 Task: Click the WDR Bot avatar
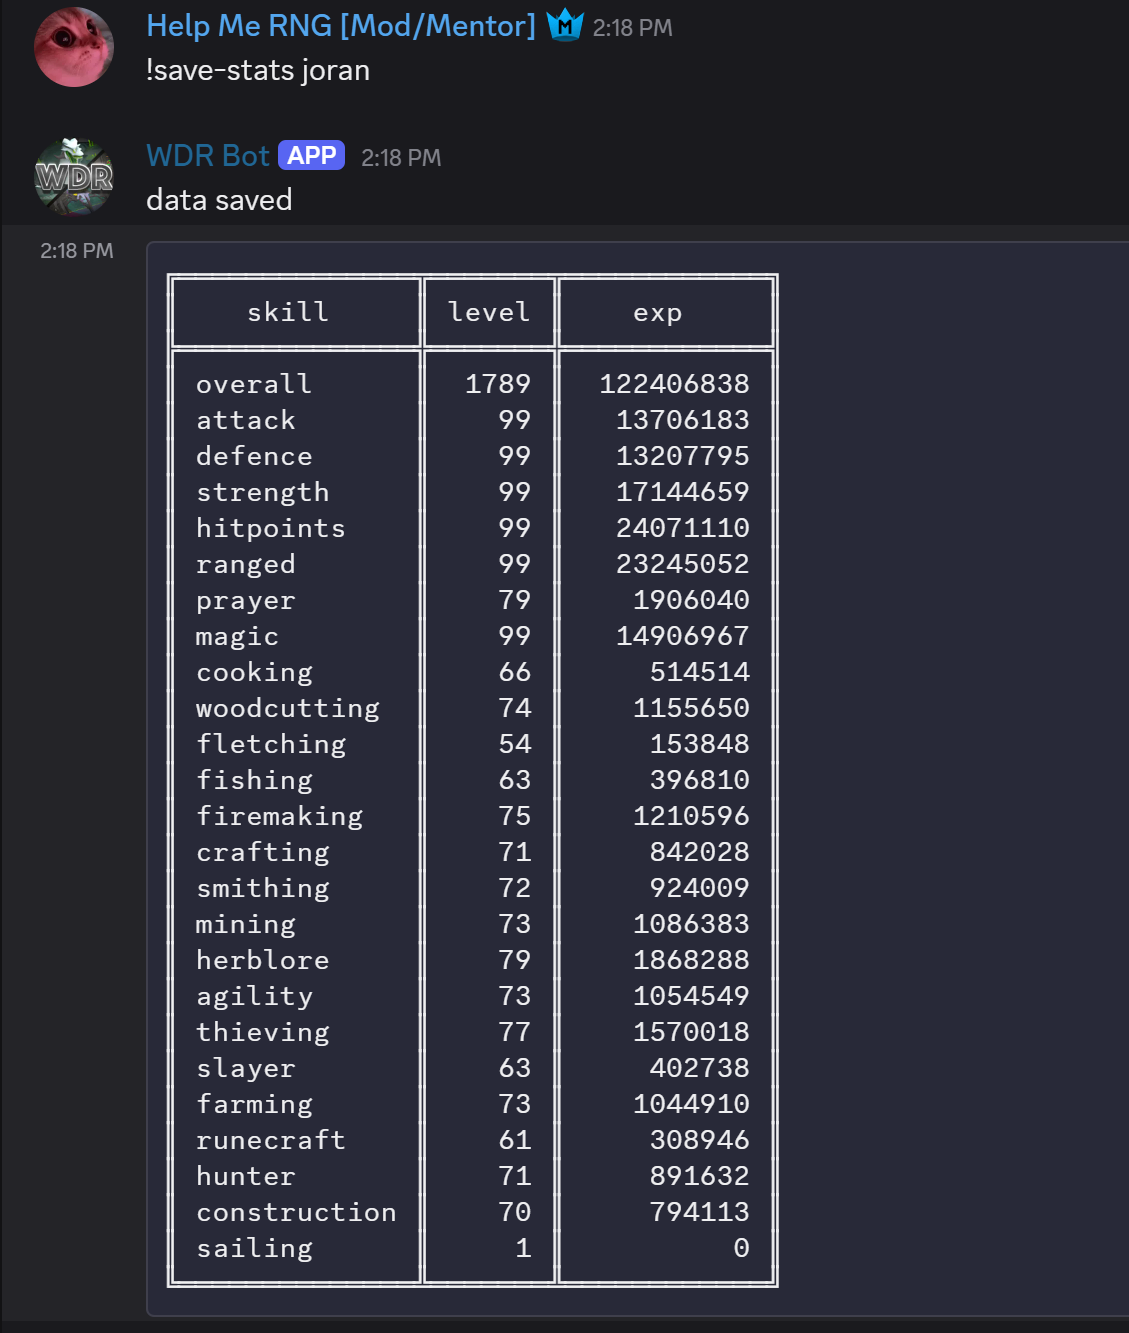coord(73,177)
